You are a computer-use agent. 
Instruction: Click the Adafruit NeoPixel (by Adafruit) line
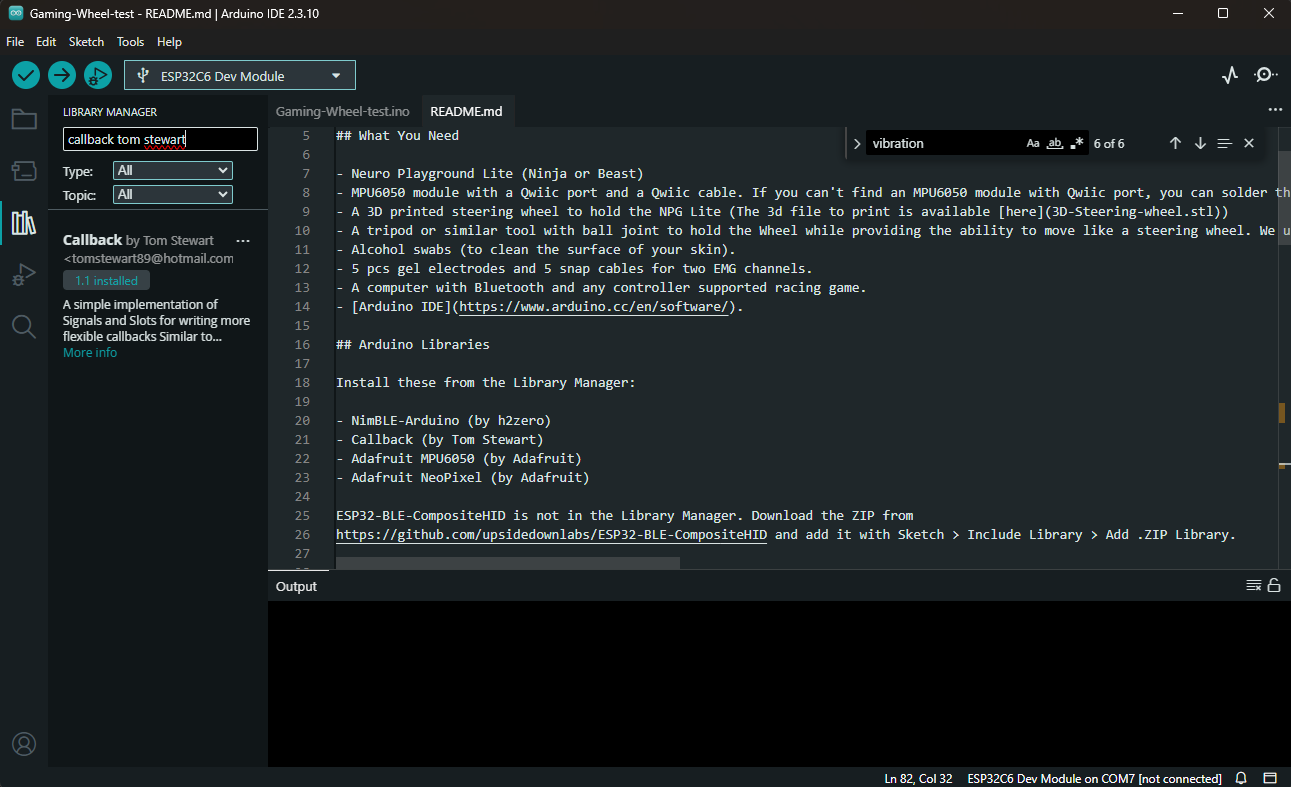click(463, 478)
